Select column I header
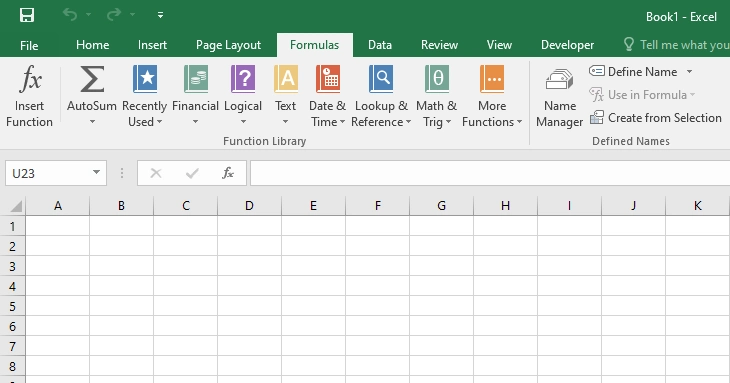Image resolution: width=730 pixels, height=383 pixels. 569,206
